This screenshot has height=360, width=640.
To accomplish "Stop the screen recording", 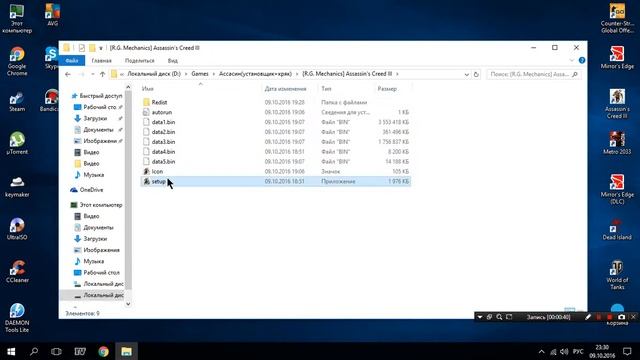I will [610, 317].
